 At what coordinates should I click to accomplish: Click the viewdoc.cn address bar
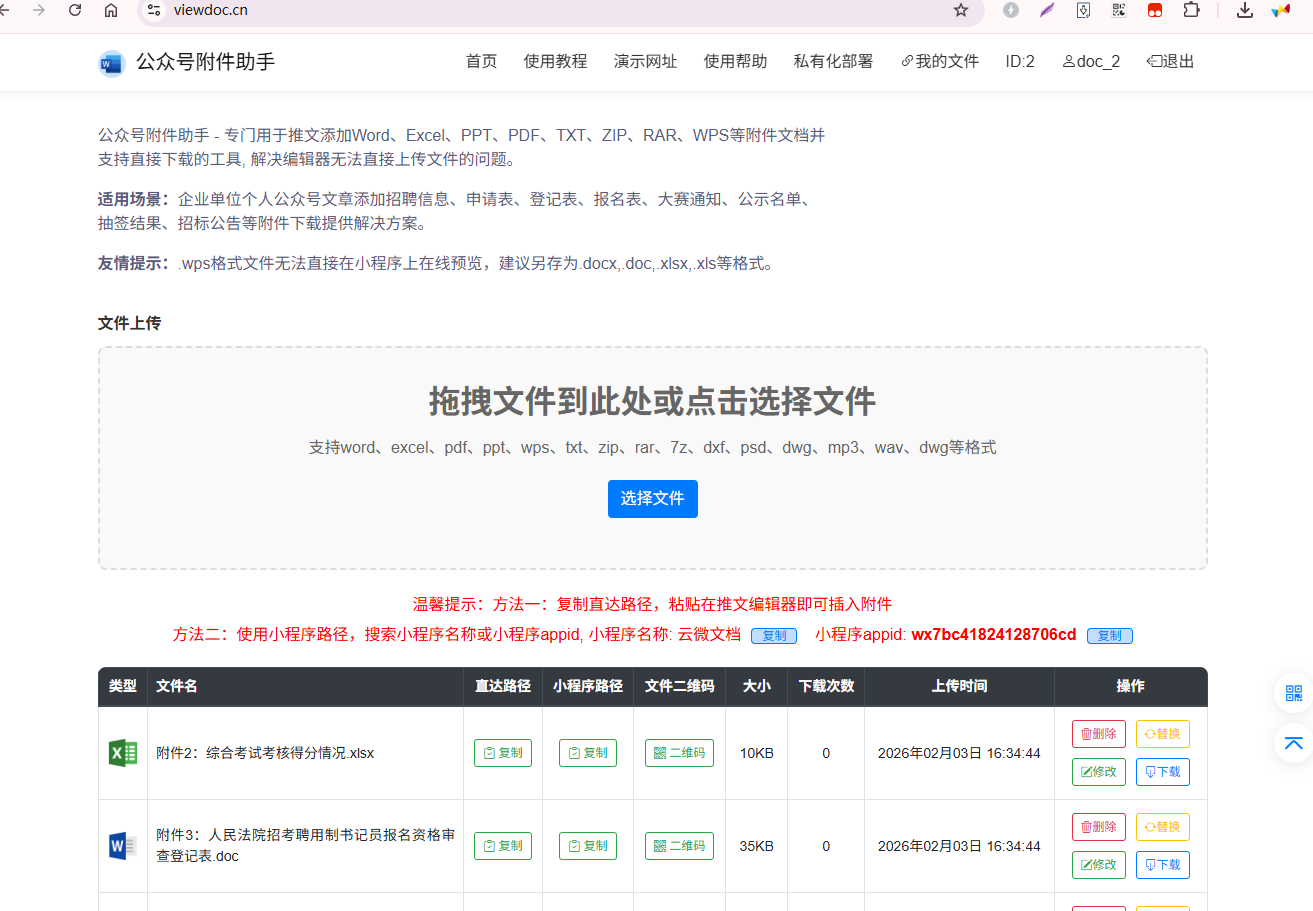coord(550,10)
